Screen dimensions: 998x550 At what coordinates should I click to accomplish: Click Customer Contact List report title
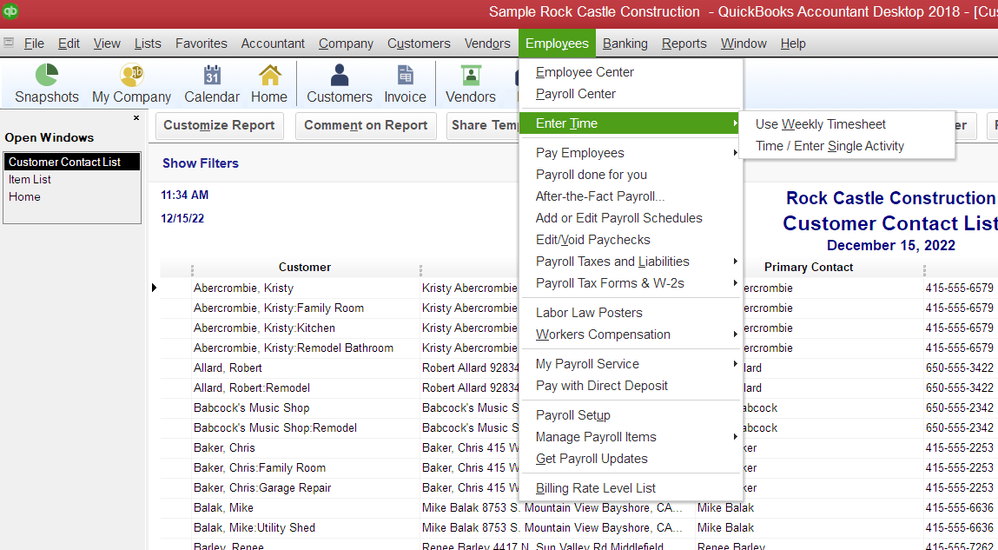890,223
